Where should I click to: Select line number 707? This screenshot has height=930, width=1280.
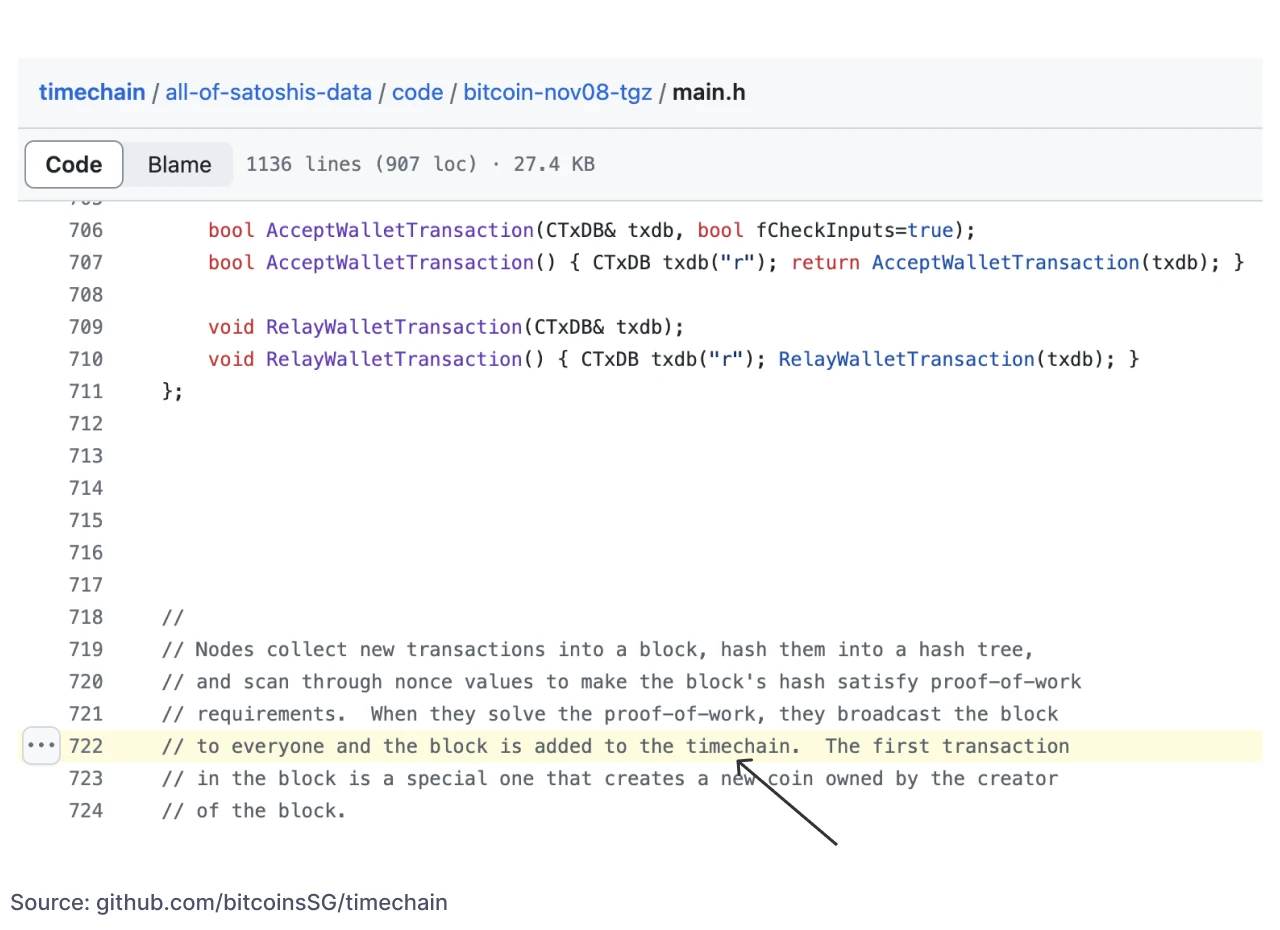coord(86,262)
